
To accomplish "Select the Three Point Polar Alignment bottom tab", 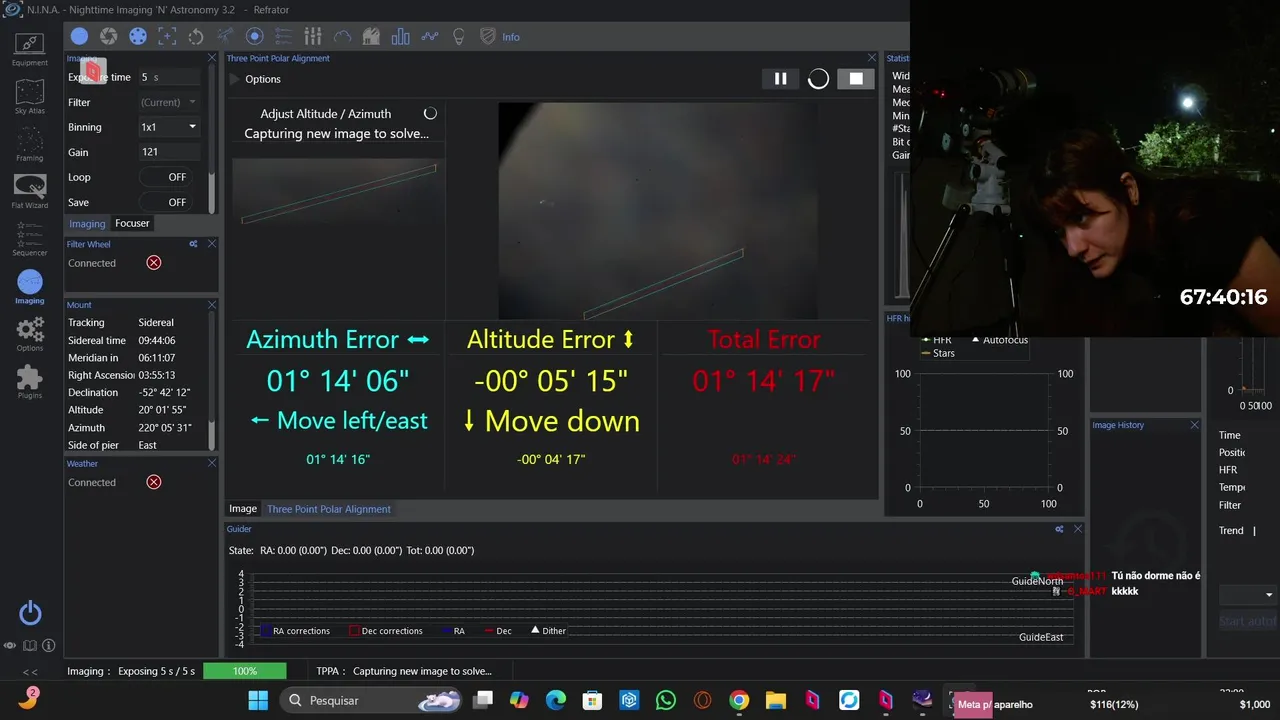I will (x=329, y=509).
